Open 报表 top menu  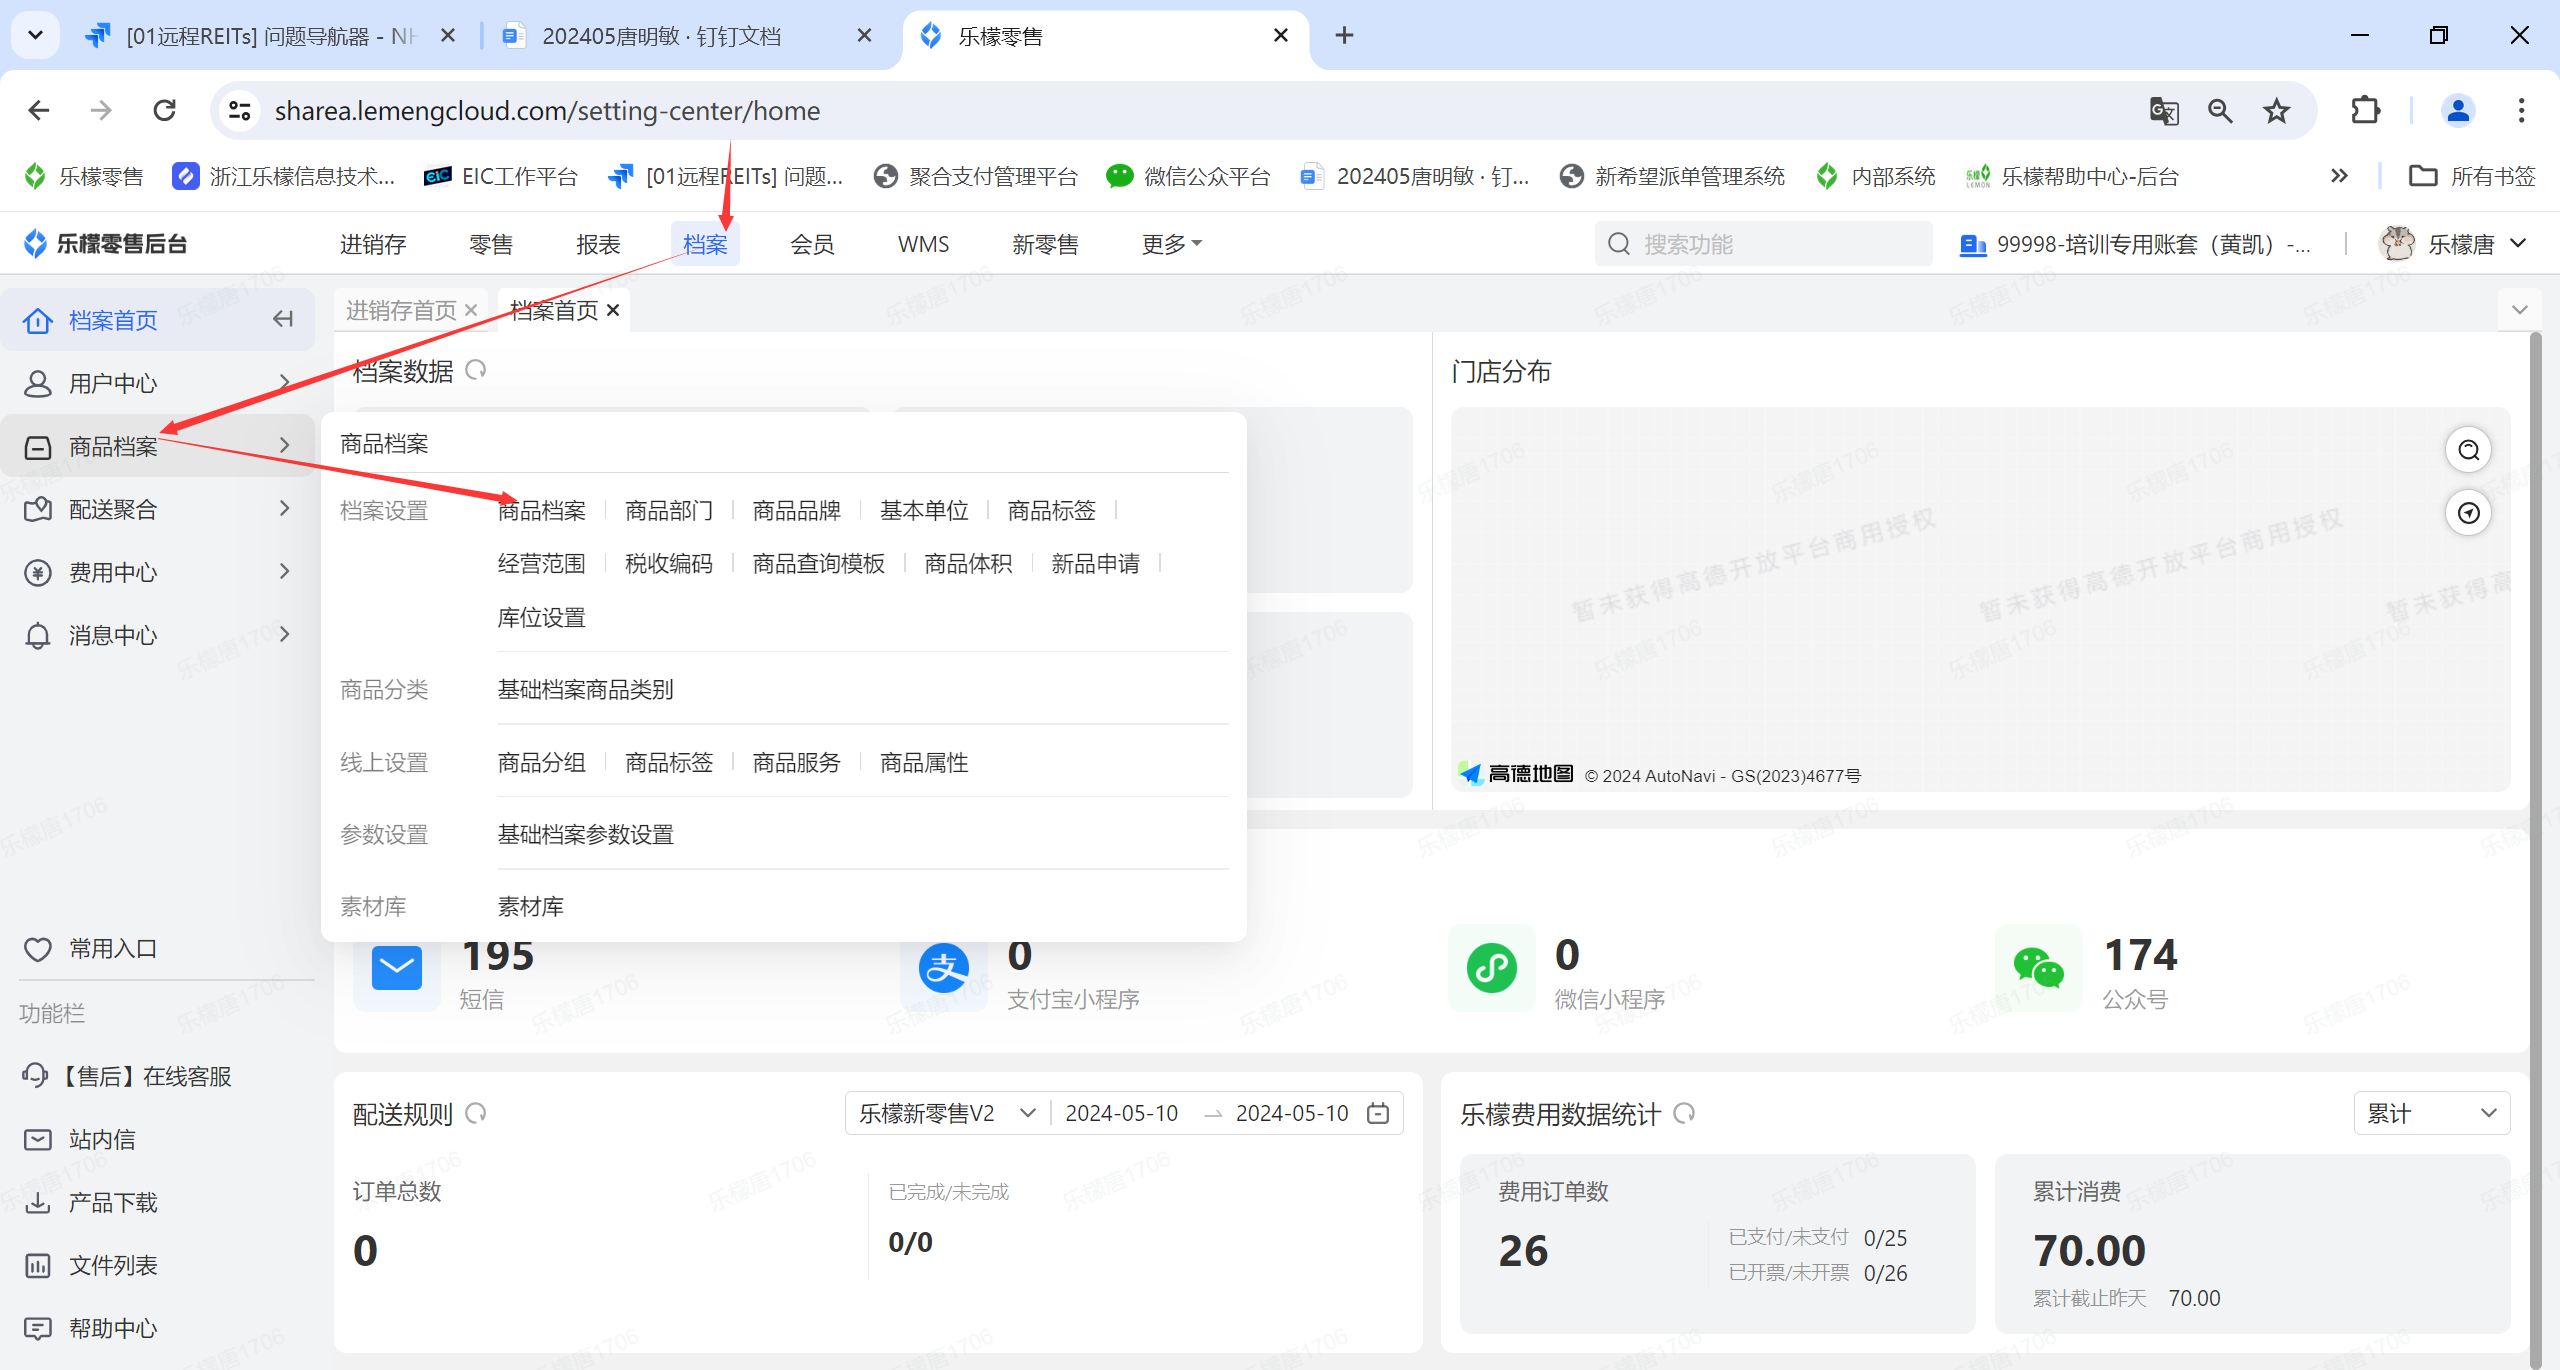pos(599,244)
